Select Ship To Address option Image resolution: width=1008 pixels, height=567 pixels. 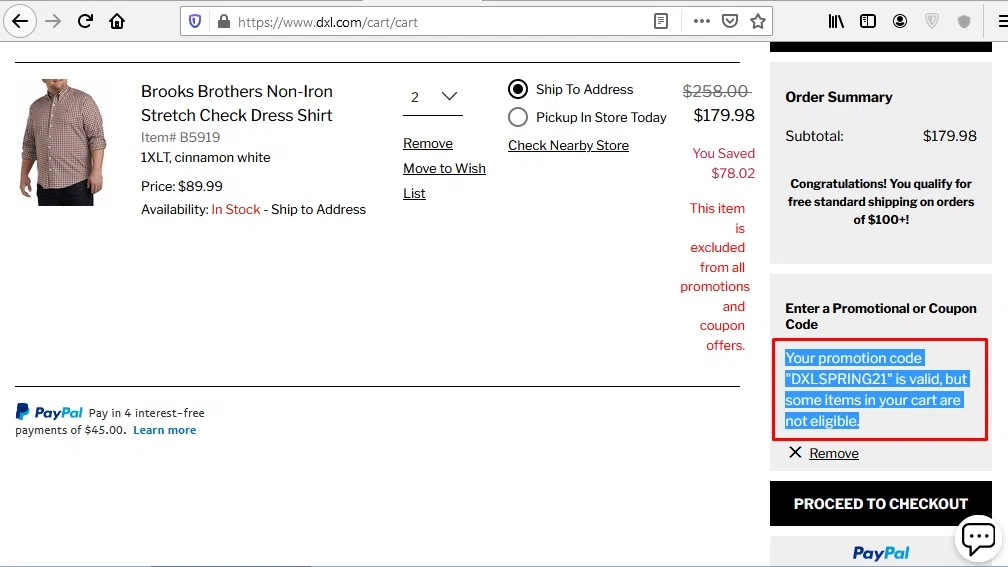click(x=518, y=89)
